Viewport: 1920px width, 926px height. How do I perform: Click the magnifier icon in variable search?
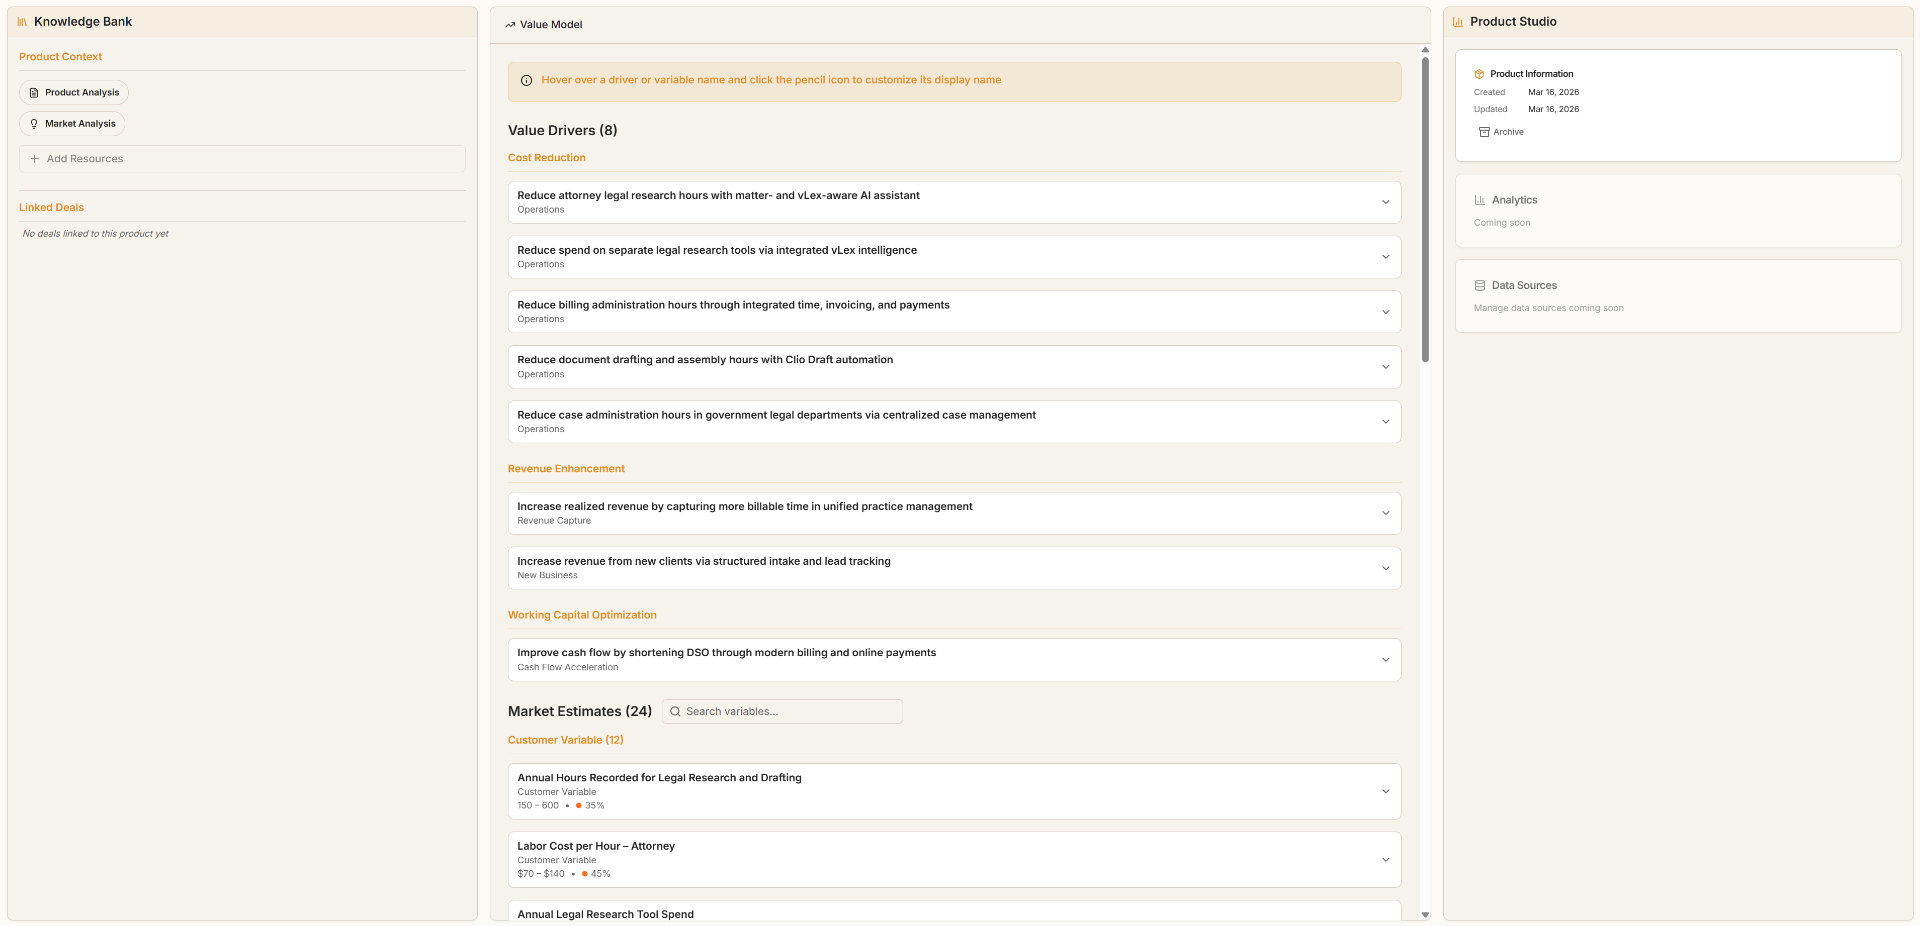[675, 712]
